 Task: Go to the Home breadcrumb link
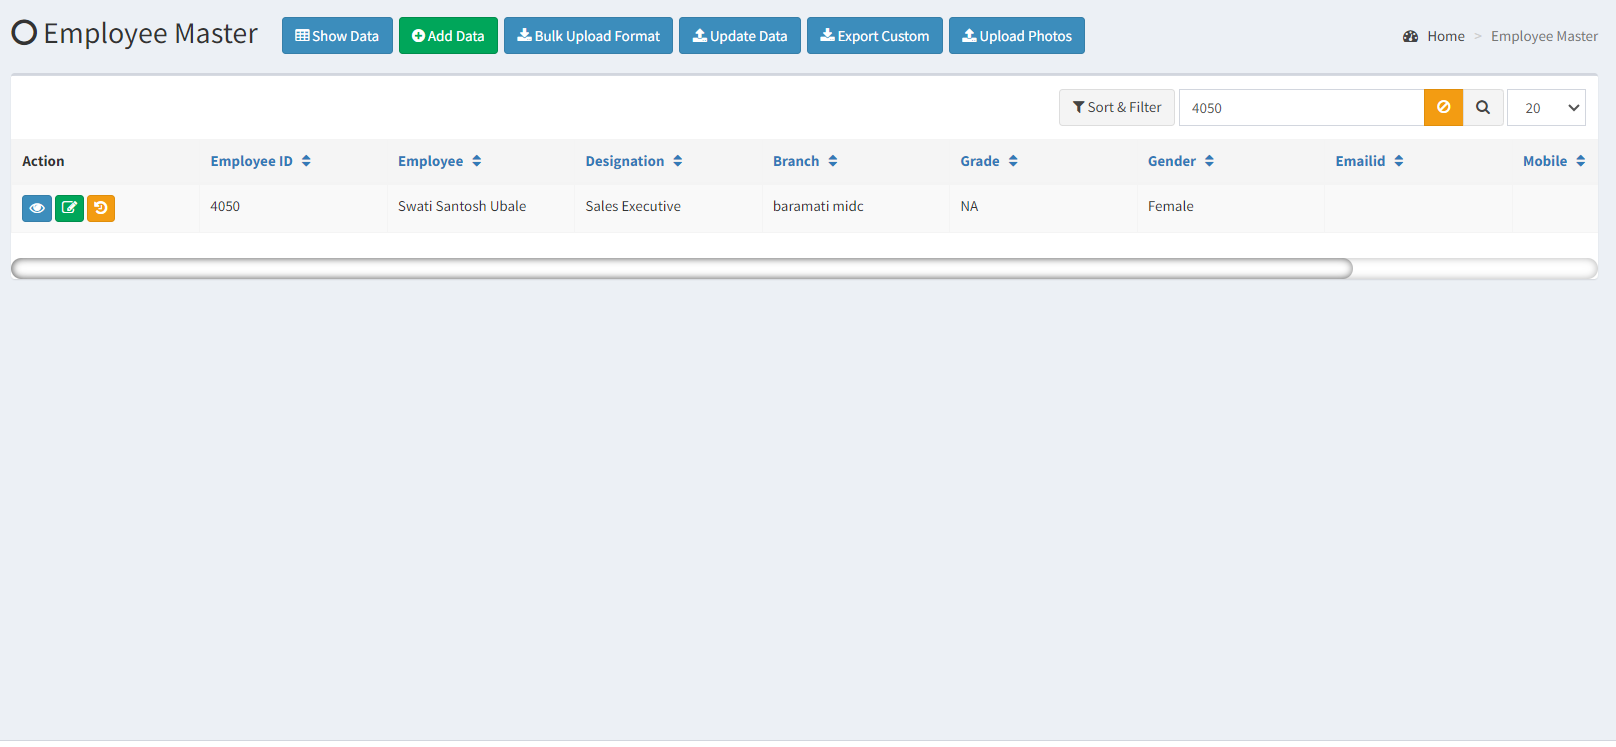1445,36
